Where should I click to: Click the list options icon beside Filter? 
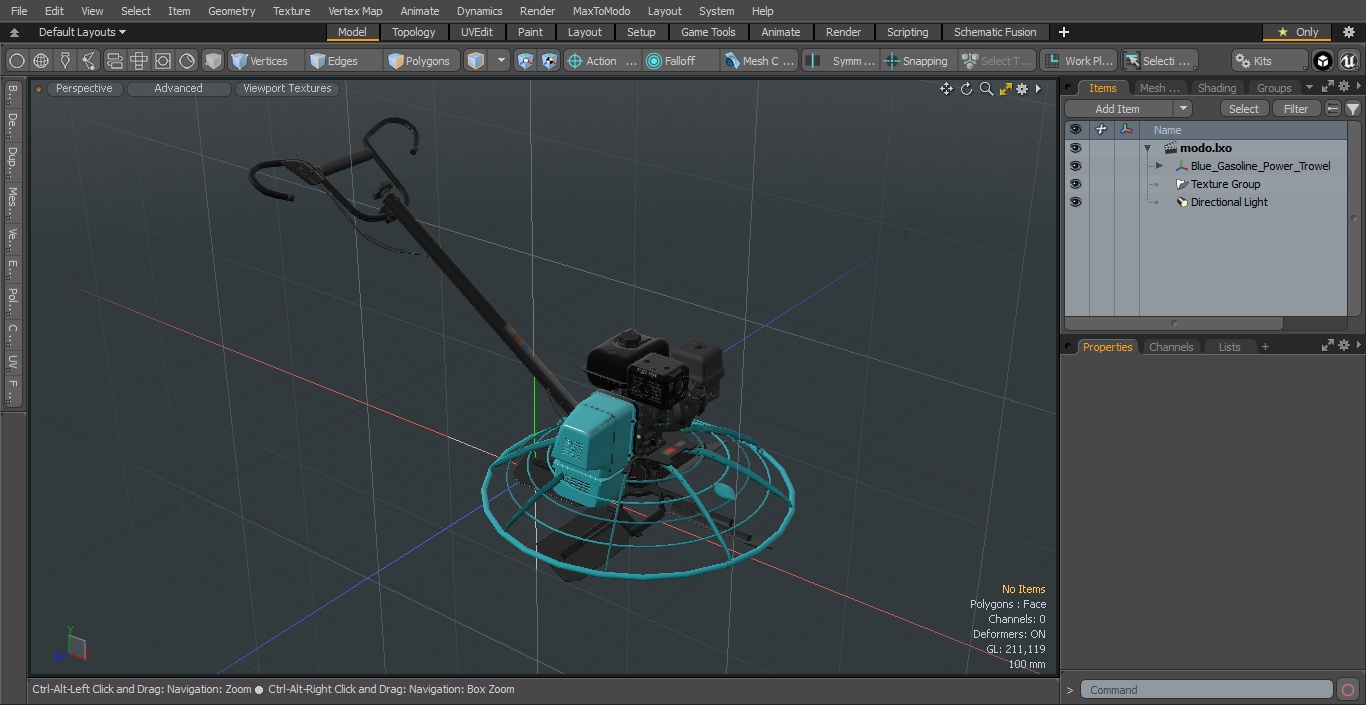coord(1333,109)
